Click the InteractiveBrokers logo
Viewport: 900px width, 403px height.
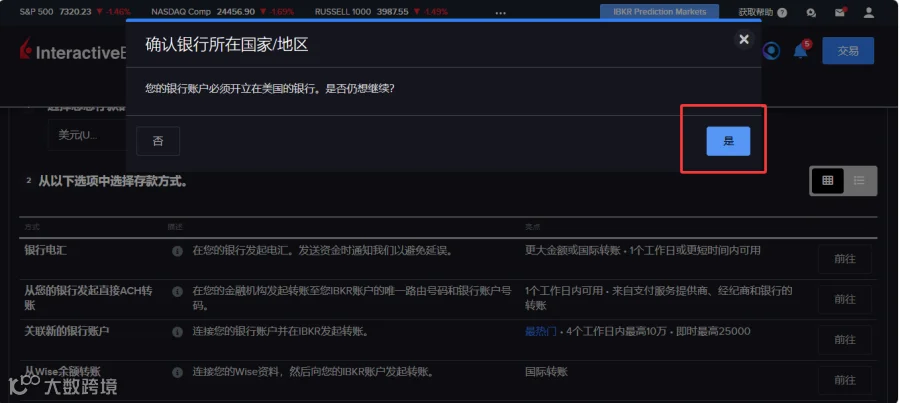[x=72, y=50]
